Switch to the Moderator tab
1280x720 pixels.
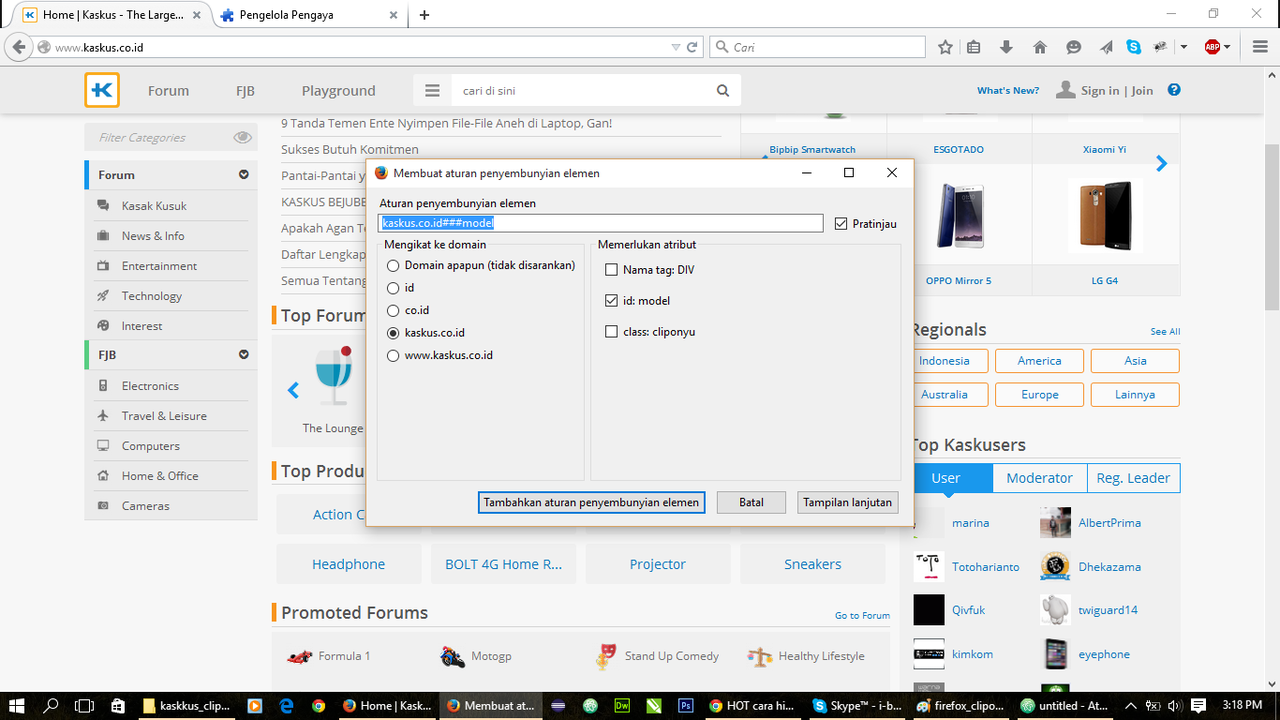(1039, 478)
